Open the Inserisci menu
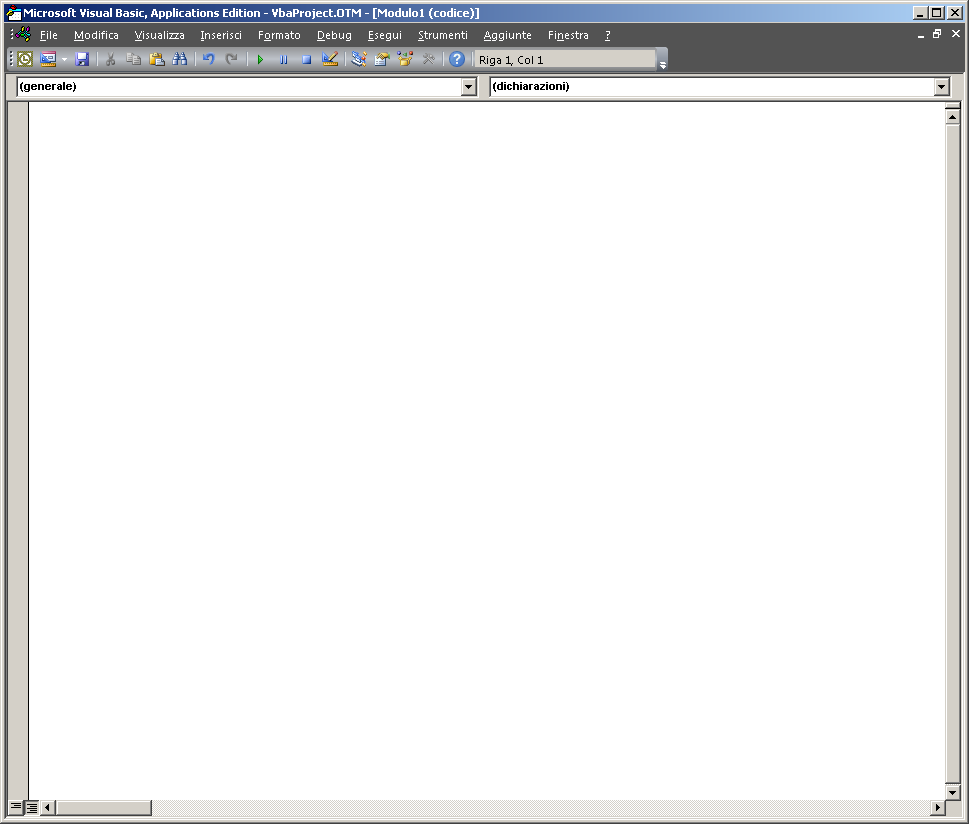969x824 pixels. pyautogui.click(x=221, y=35)
